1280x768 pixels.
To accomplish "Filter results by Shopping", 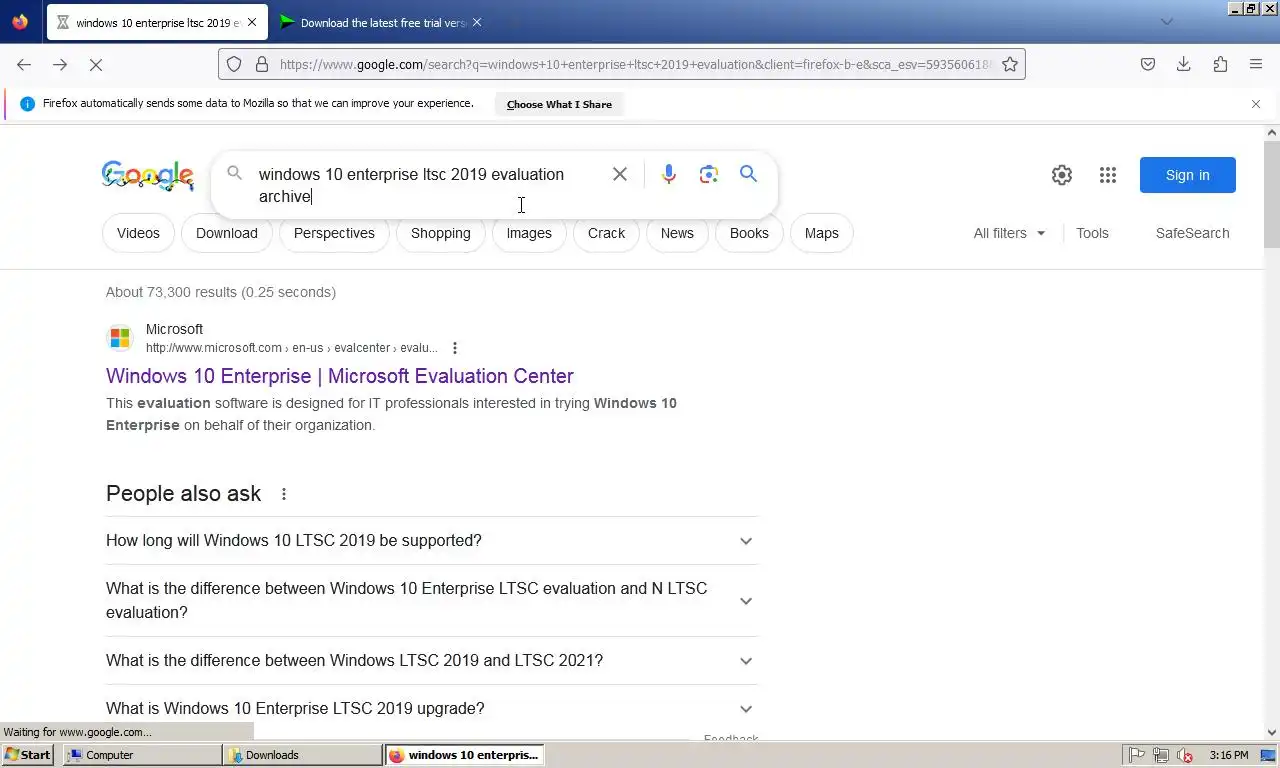I will tap(441, 233).
